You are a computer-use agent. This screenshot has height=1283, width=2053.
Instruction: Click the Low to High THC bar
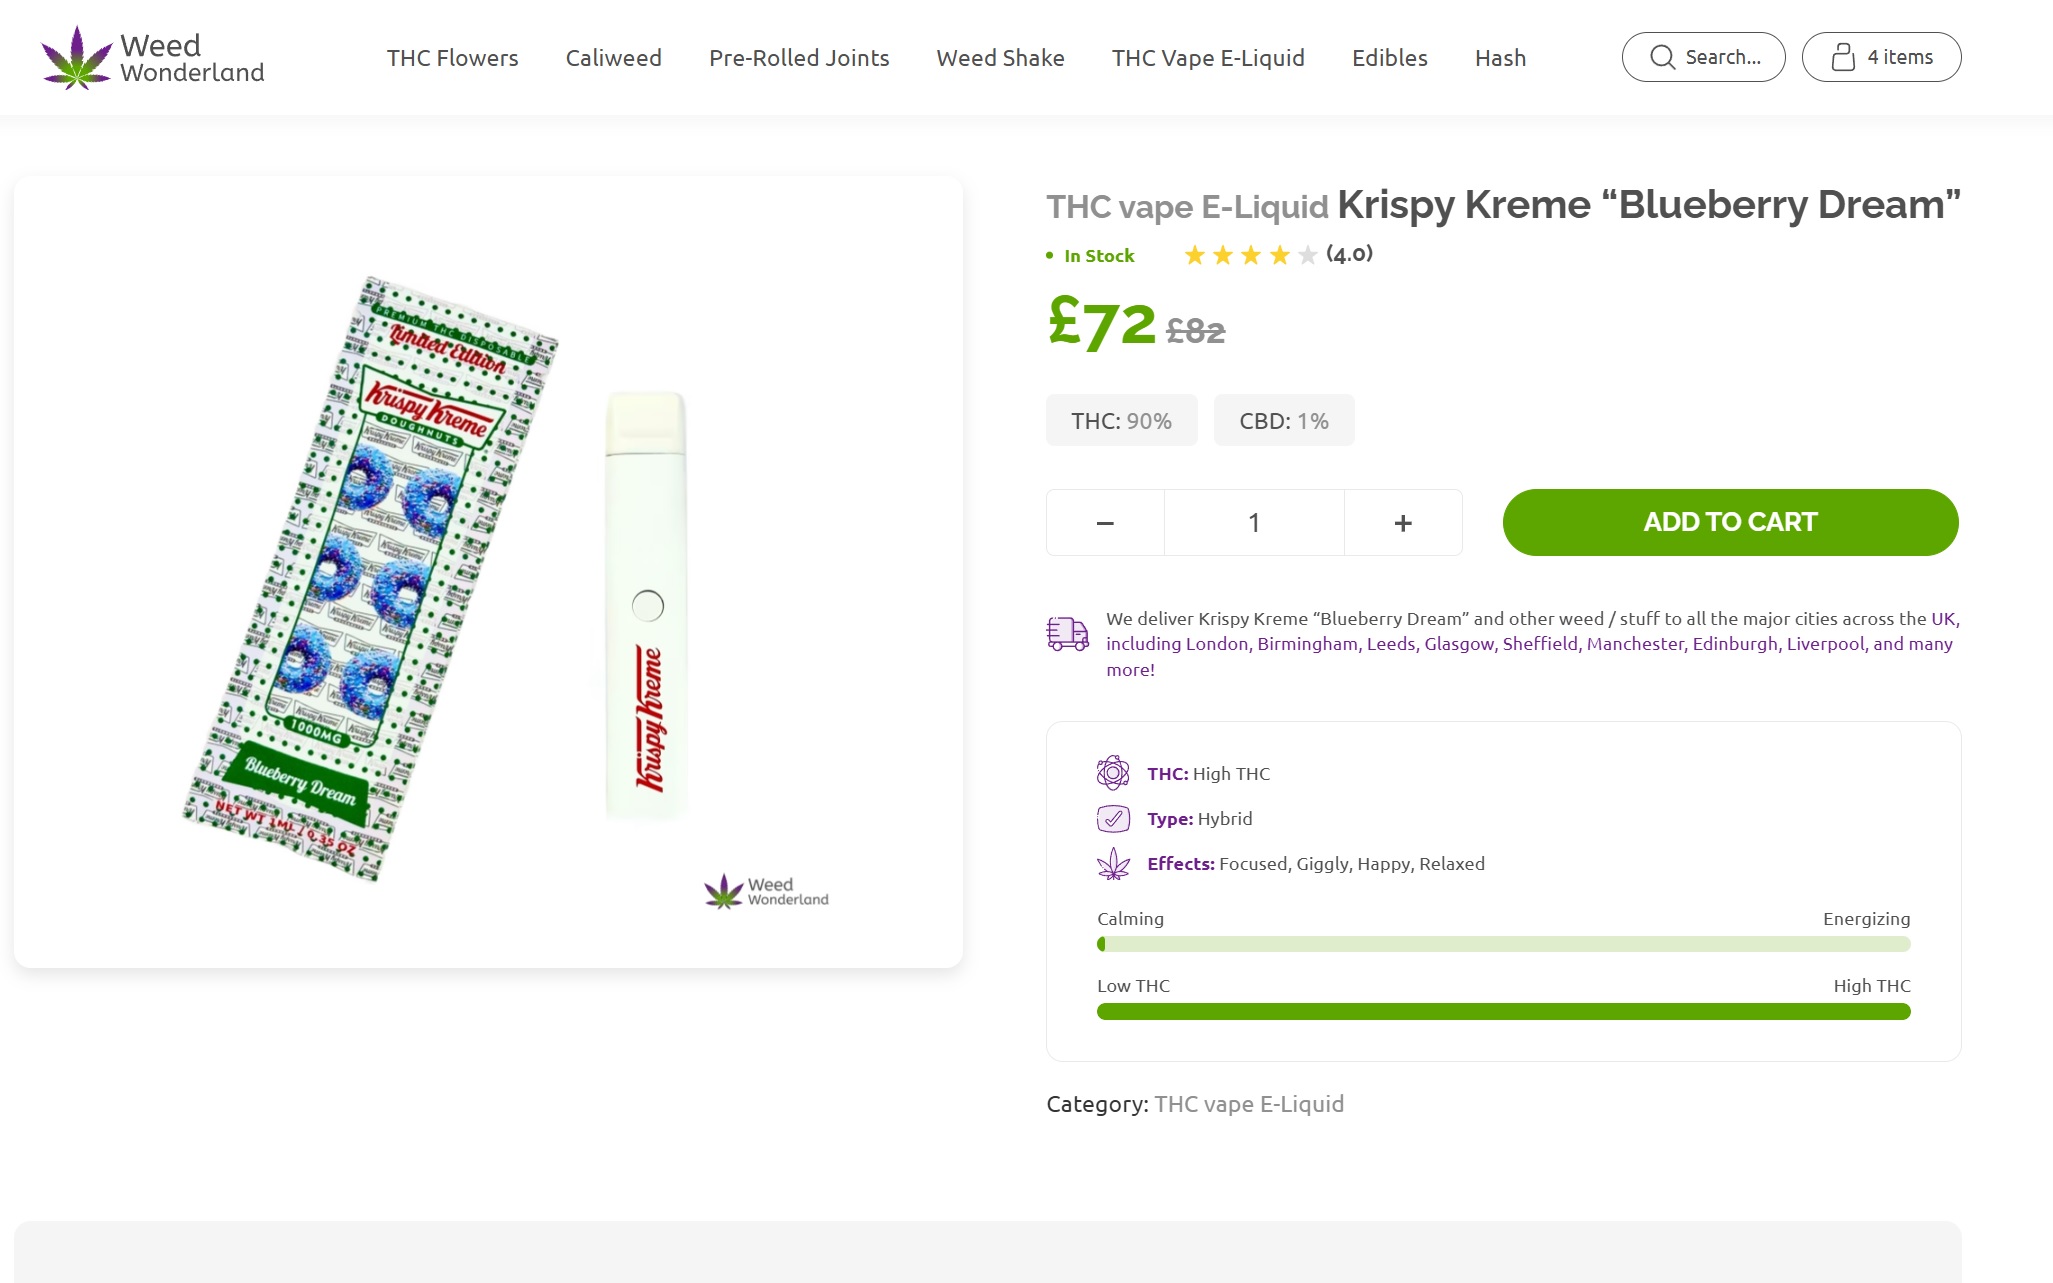1503,1011
